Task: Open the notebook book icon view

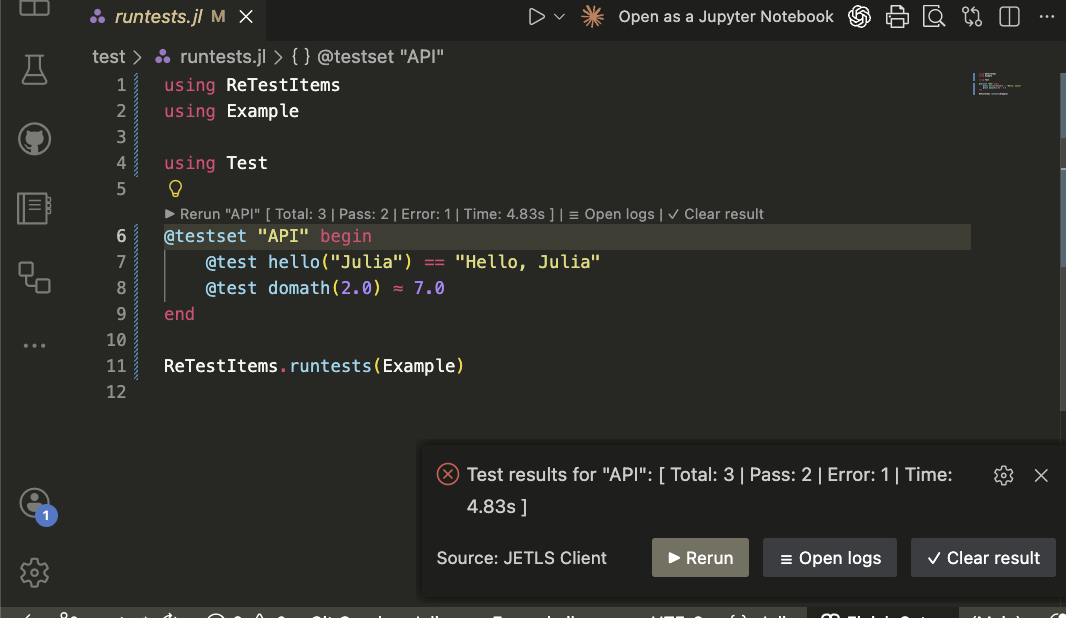Action: pyautogui.click(x=34, y=208)
